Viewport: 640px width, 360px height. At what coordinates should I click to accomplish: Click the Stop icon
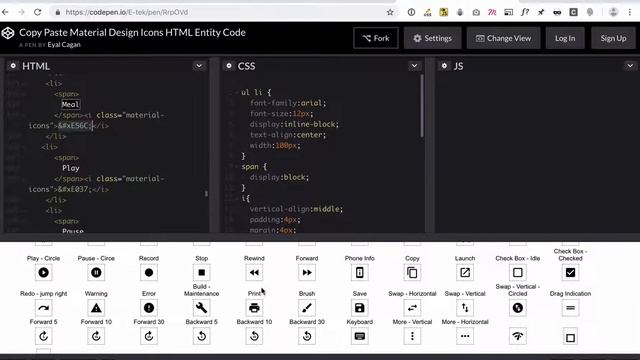pyautogui.click(x=202, y=273)
